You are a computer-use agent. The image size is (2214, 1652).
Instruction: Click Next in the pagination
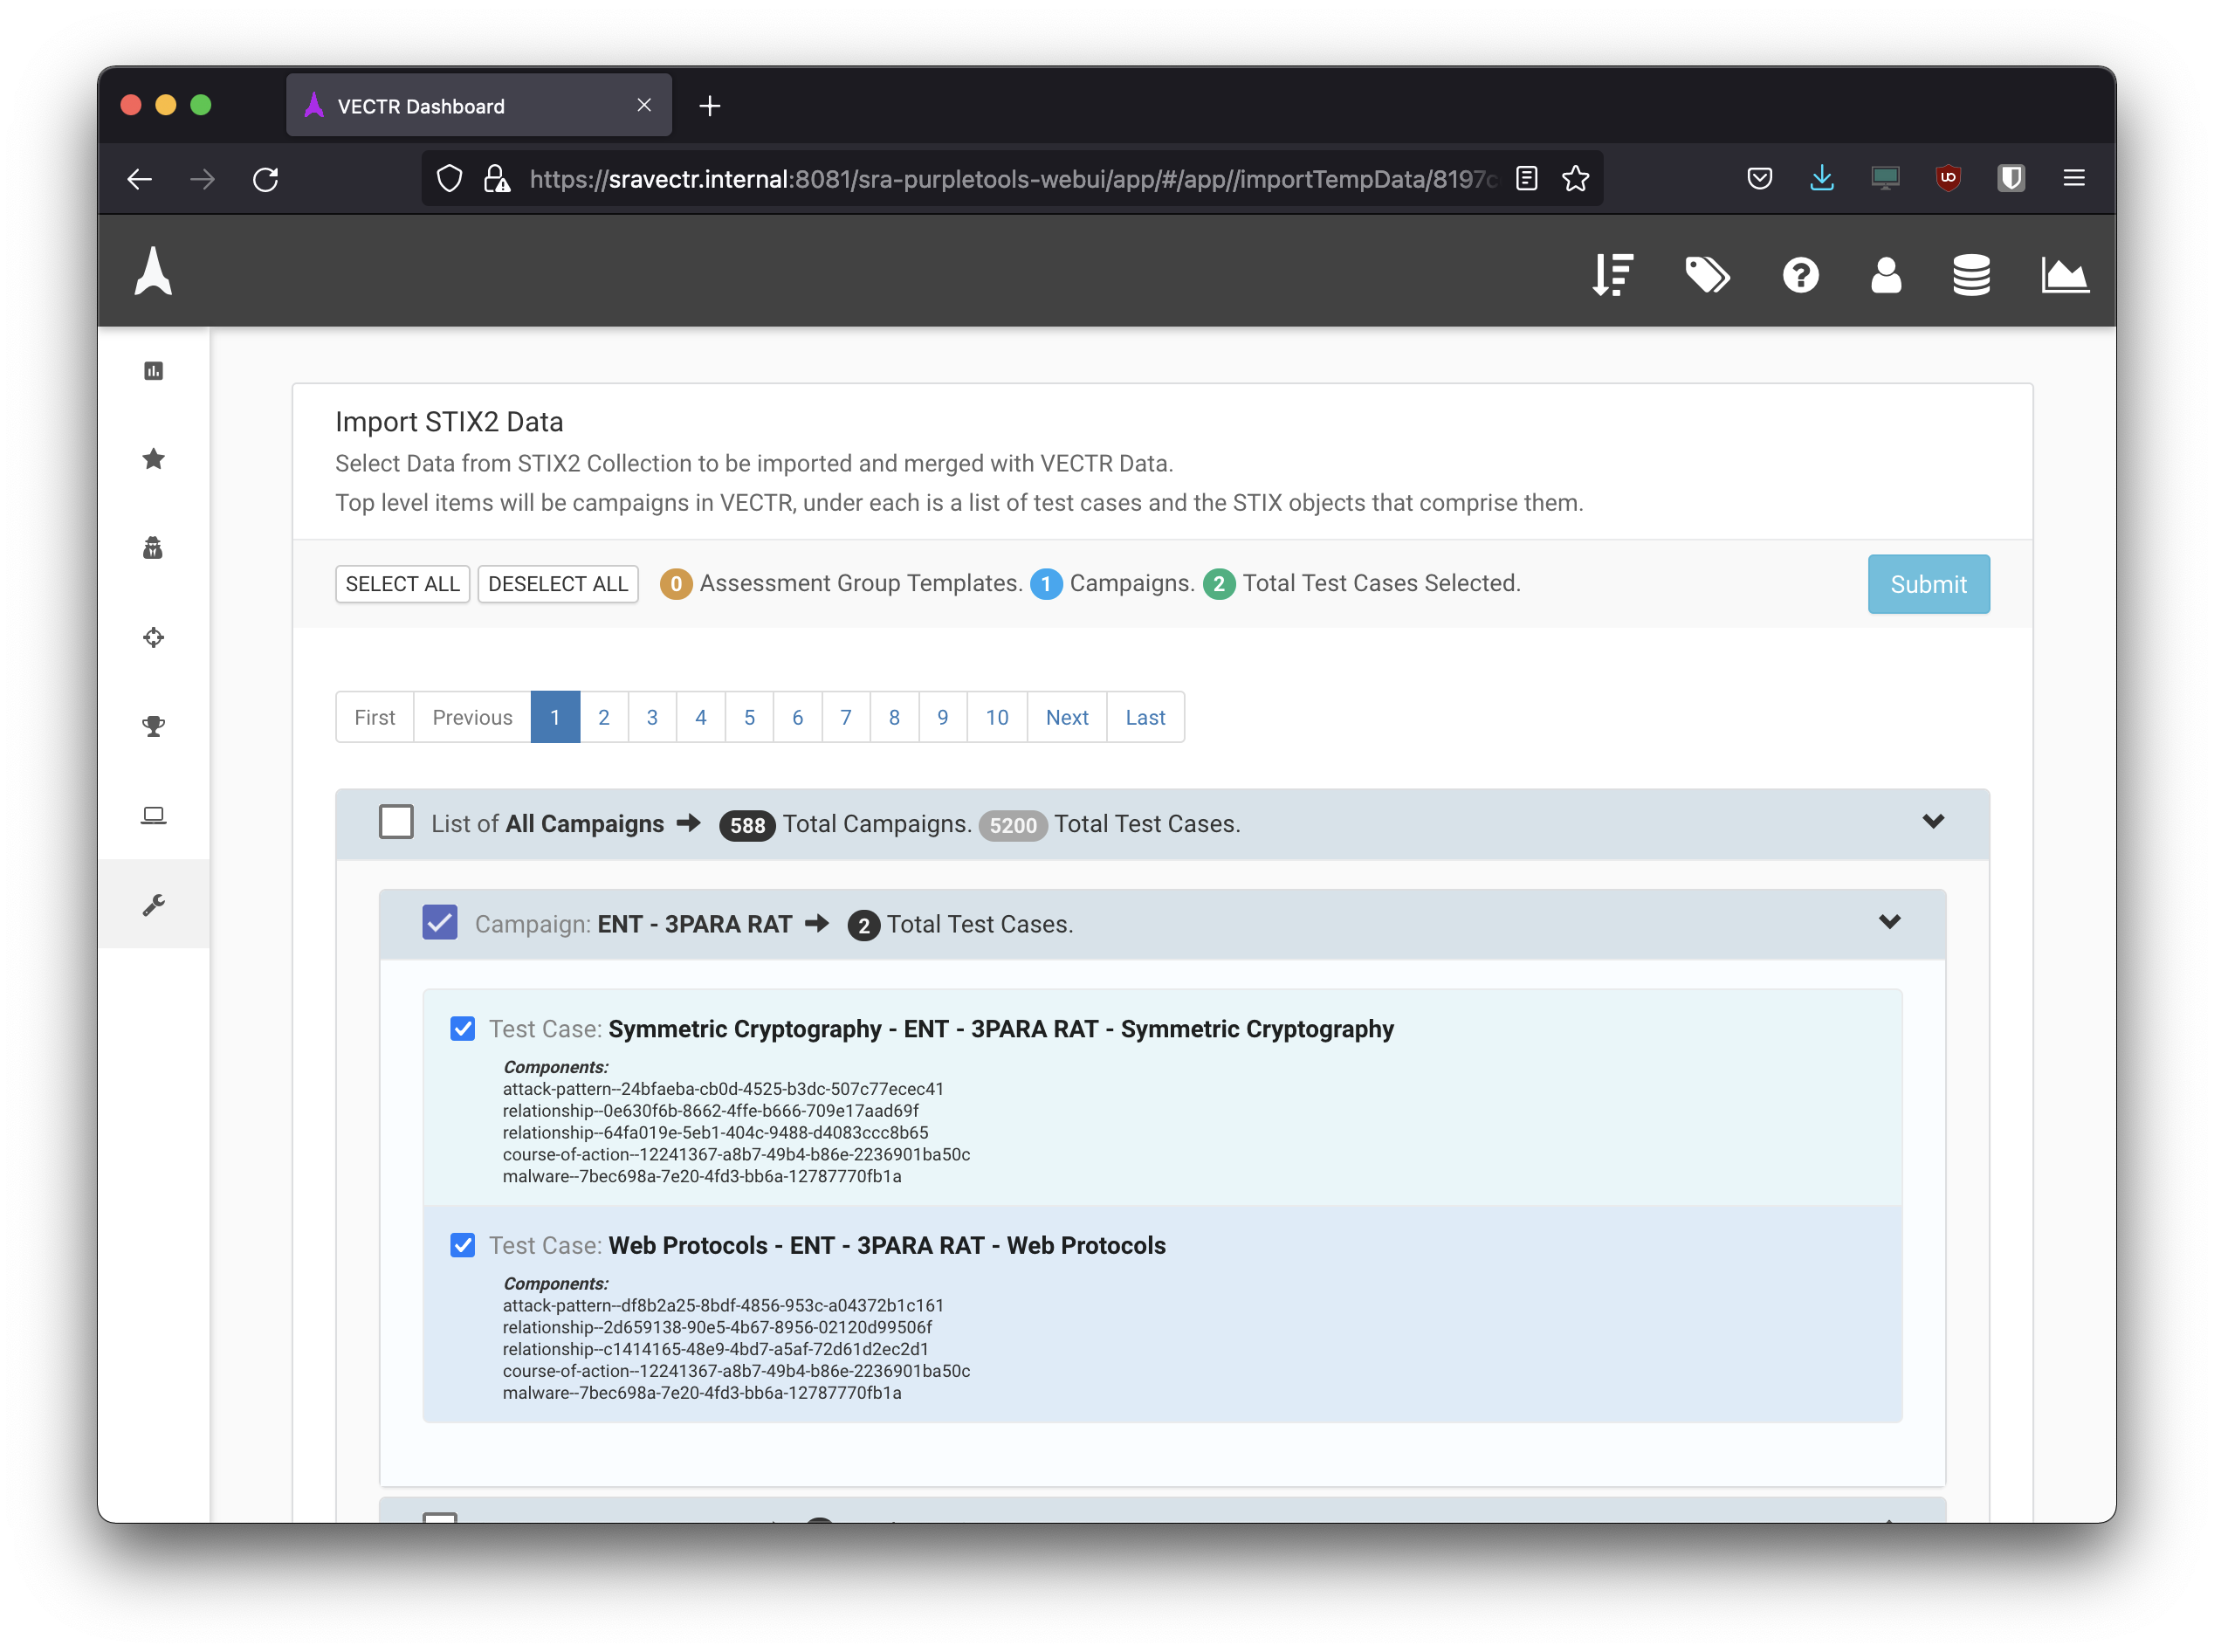[1067, 717]
